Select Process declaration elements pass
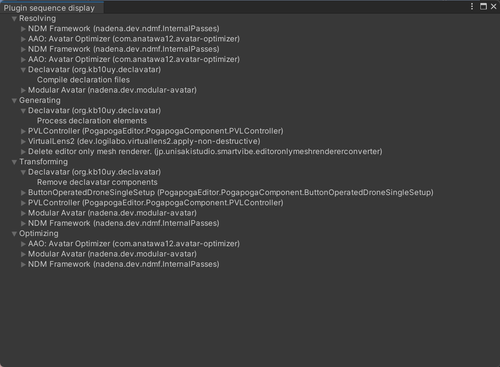The height and width of the screenshot is (367, 500). 92,121
